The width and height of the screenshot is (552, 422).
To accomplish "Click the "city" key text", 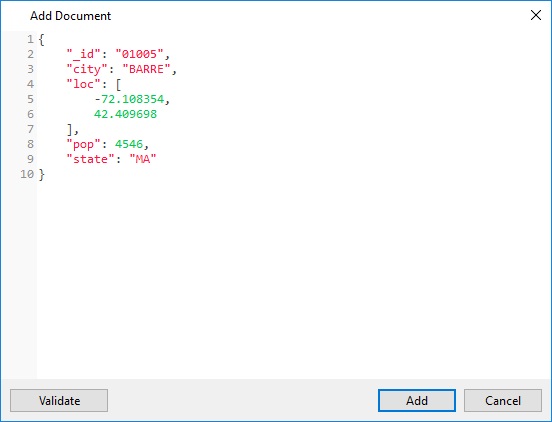I will [x=87, y=69].
